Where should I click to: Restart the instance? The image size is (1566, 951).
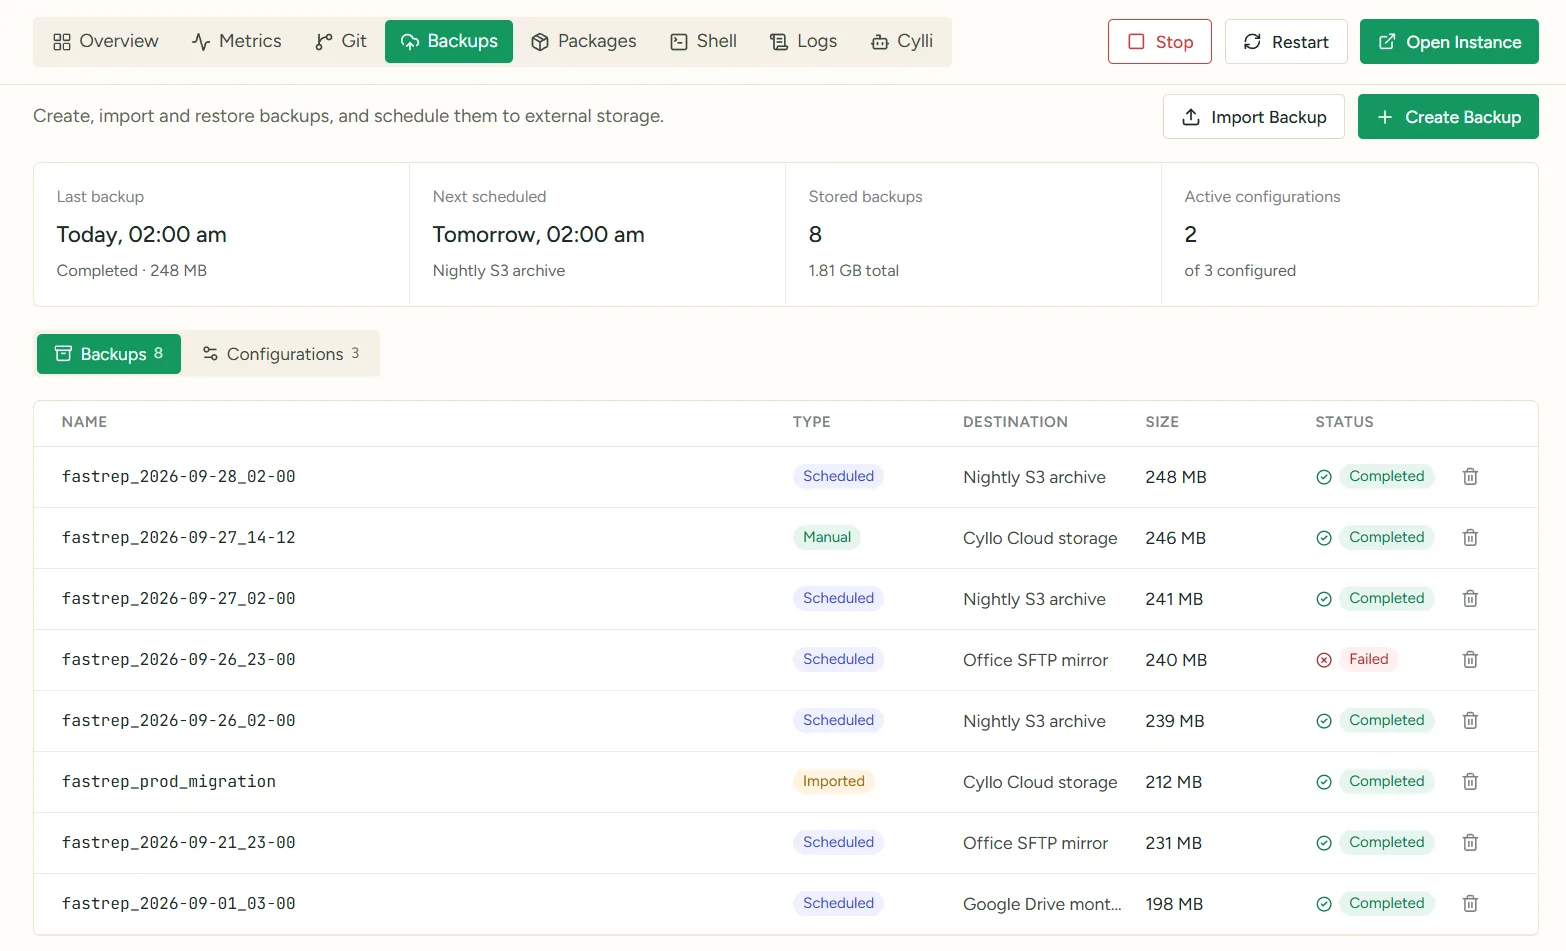(x=1286, y=42)
